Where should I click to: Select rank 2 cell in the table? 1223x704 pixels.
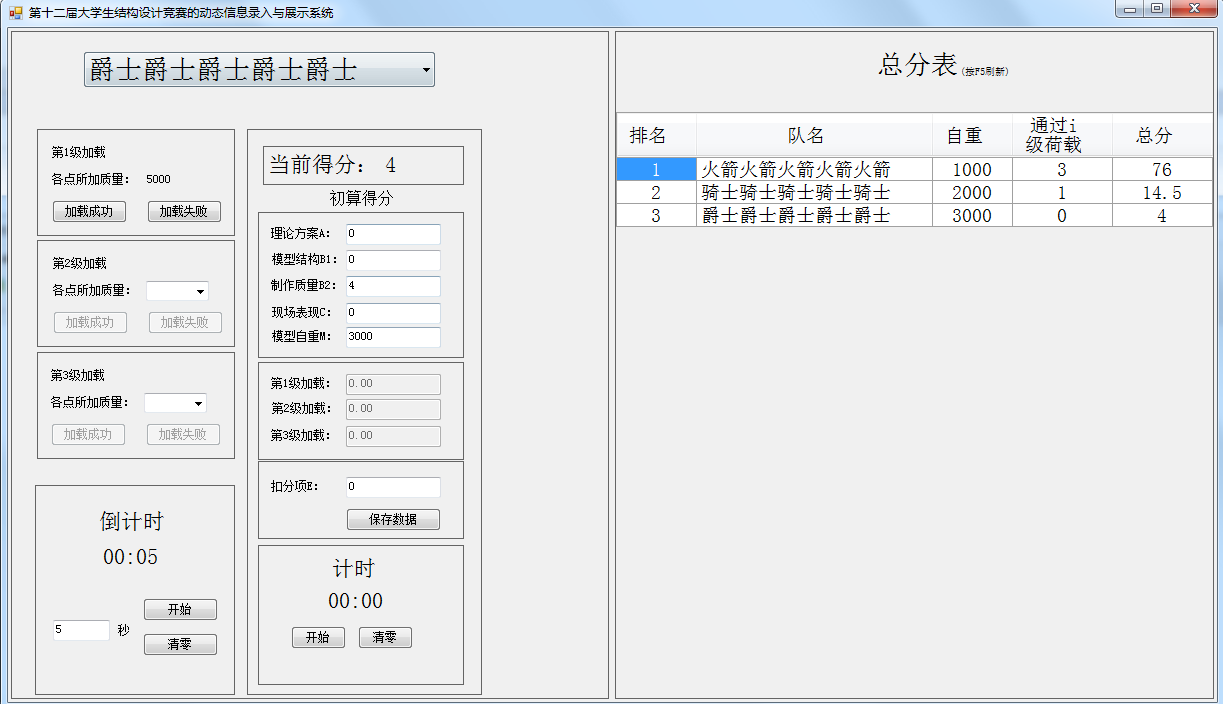[x=656, y=192]
